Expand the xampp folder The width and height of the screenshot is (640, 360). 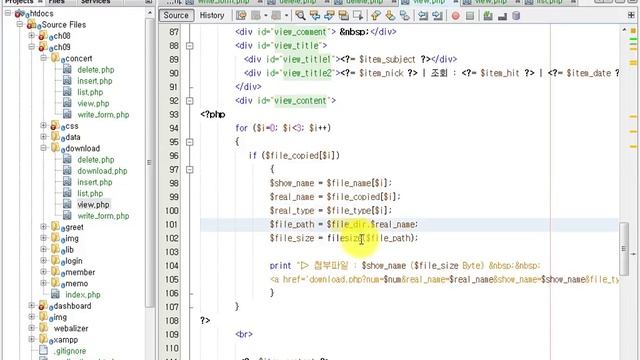pos(31,339)
